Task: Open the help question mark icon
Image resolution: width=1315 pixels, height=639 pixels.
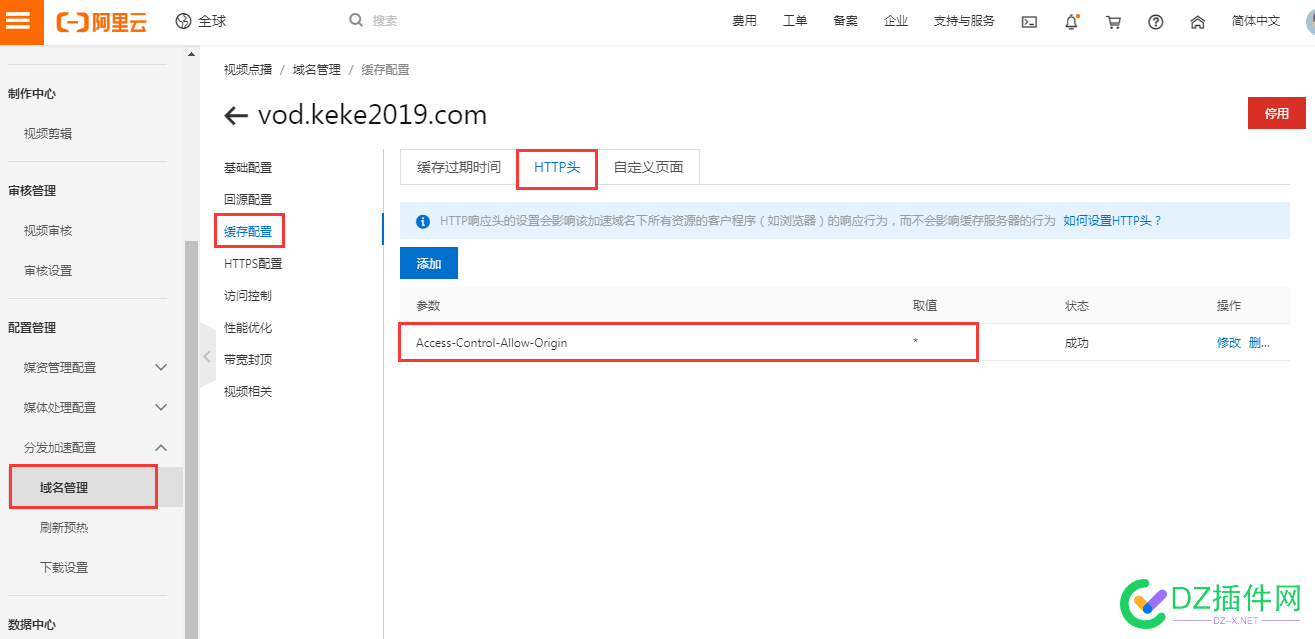Action: tap(1156, 22)
